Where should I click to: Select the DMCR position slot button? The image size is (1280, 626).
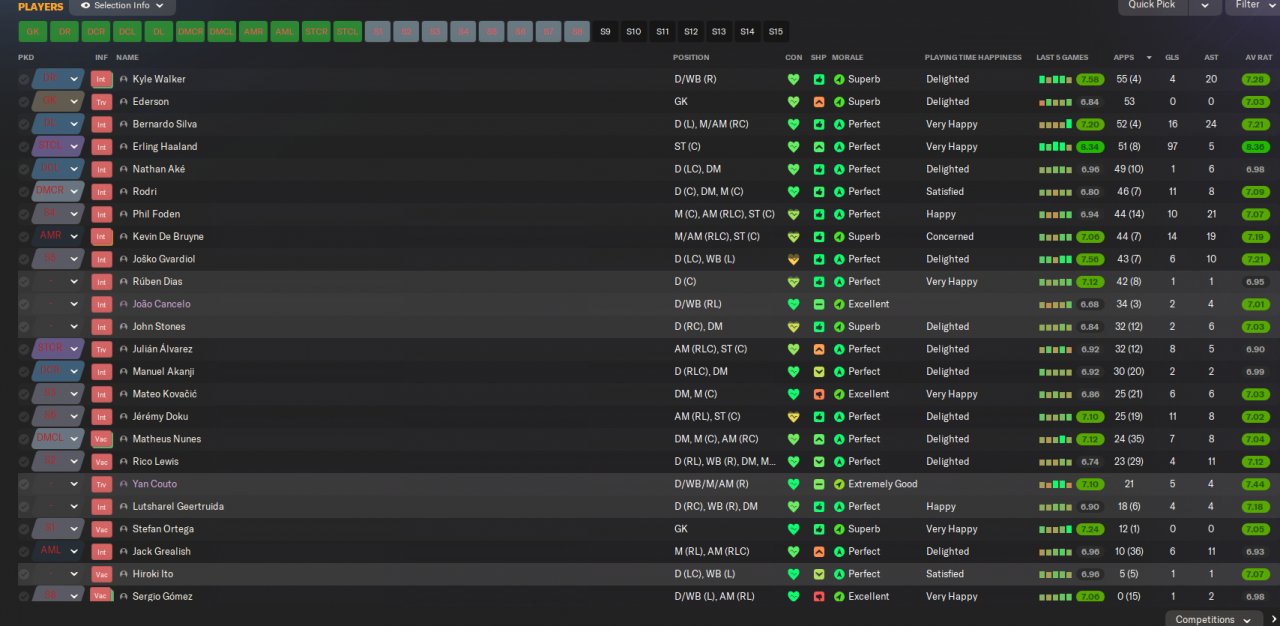coord(190,32)
